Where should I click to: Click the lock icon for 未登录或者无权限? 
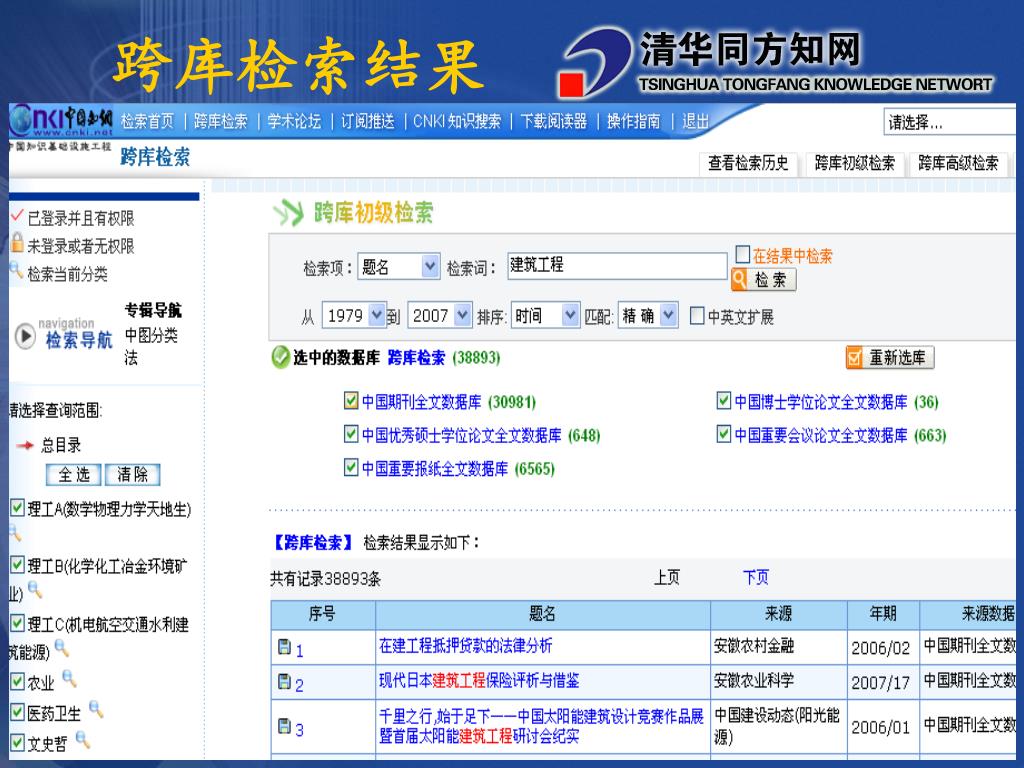(17, 243)
